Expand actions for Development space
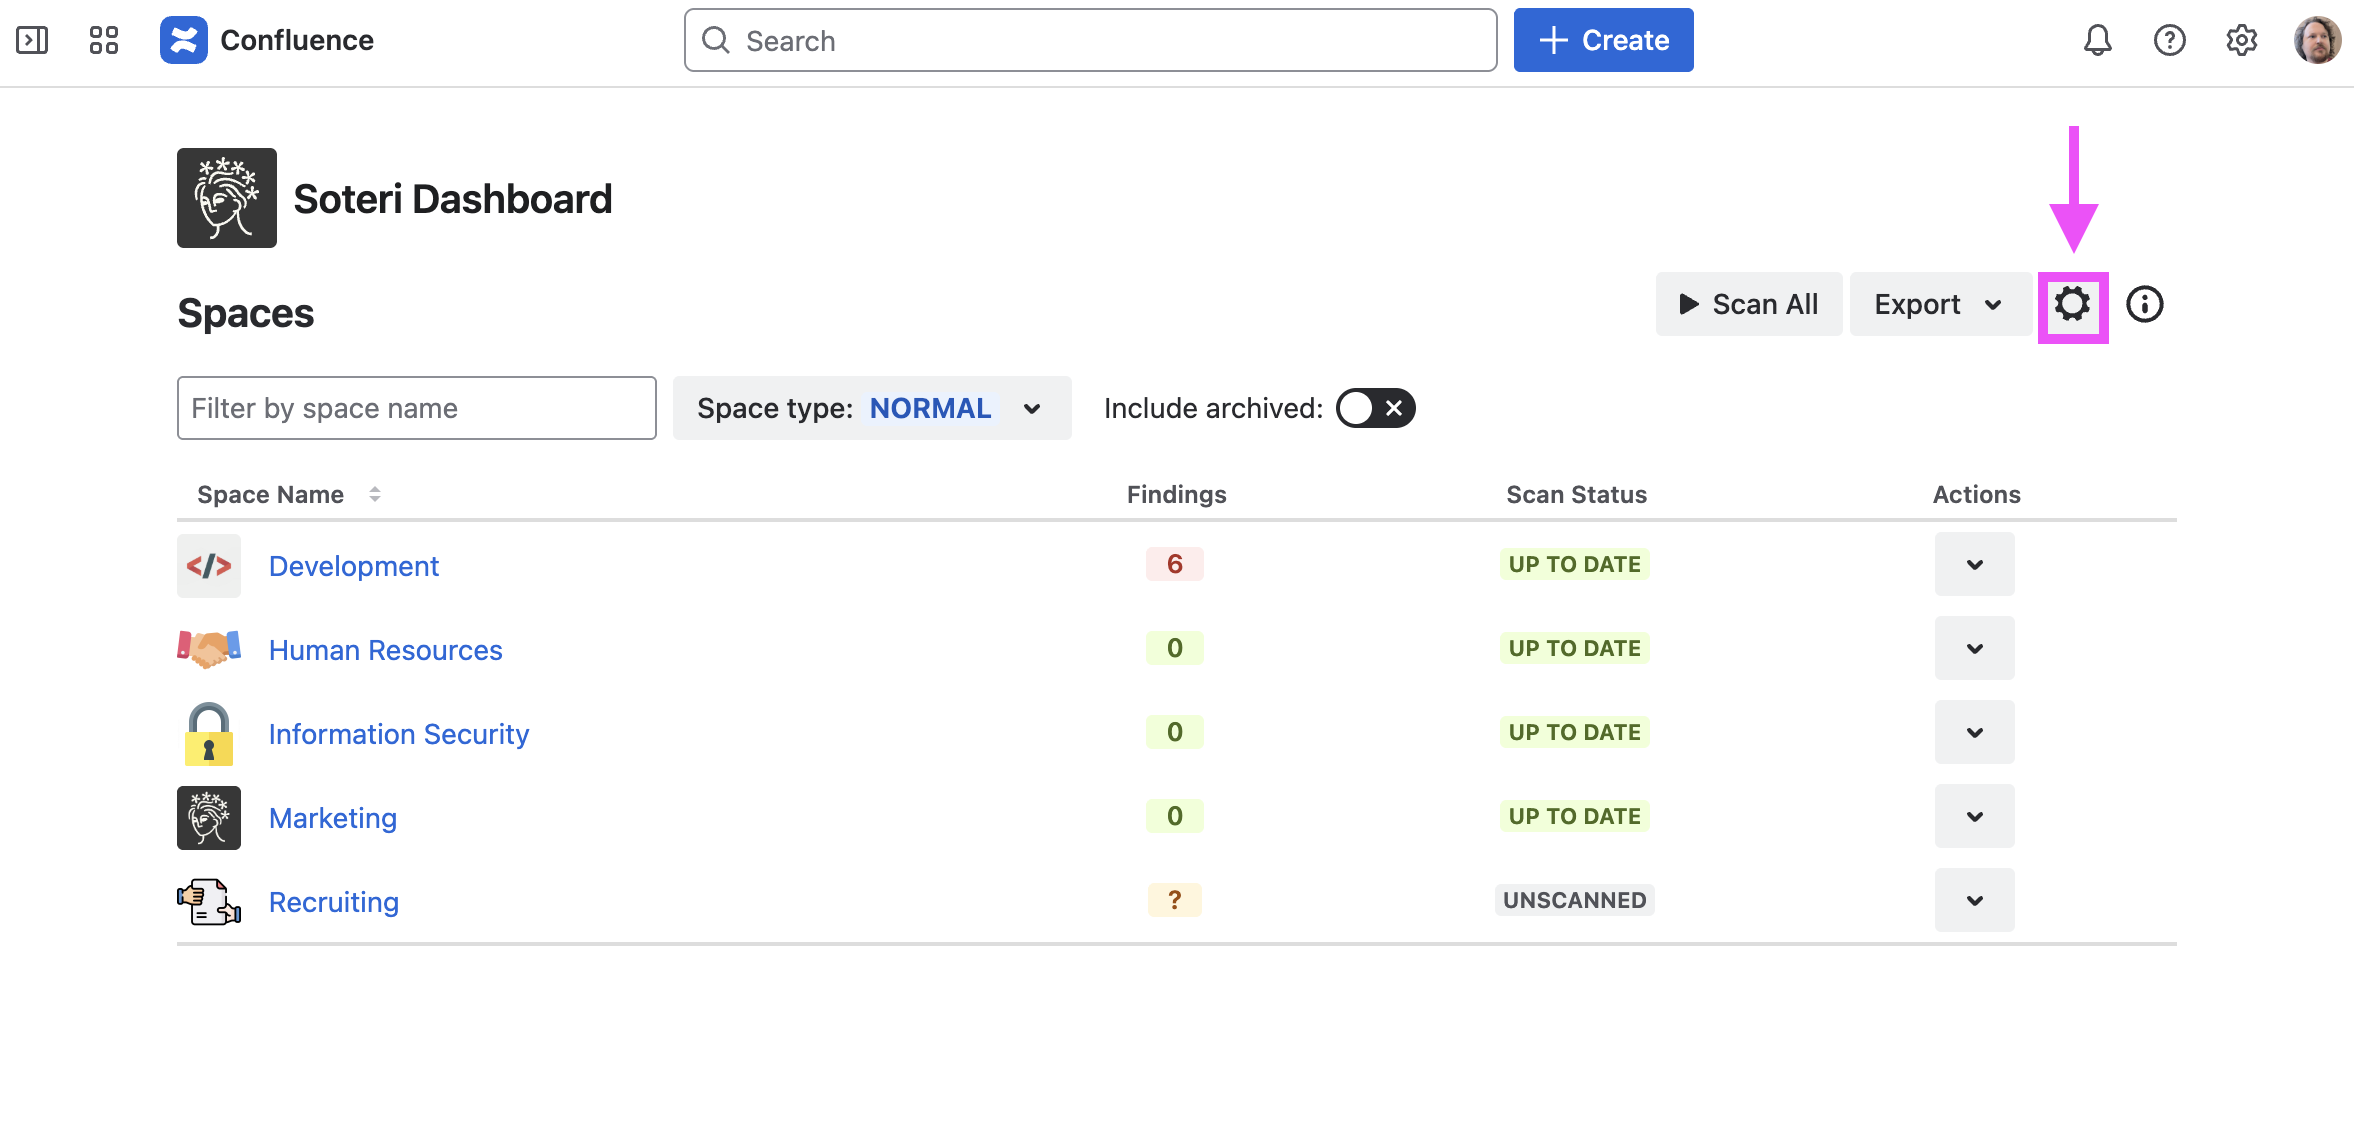Viewport: 2354px width, 1138px height. click(x=1974, y=564)
